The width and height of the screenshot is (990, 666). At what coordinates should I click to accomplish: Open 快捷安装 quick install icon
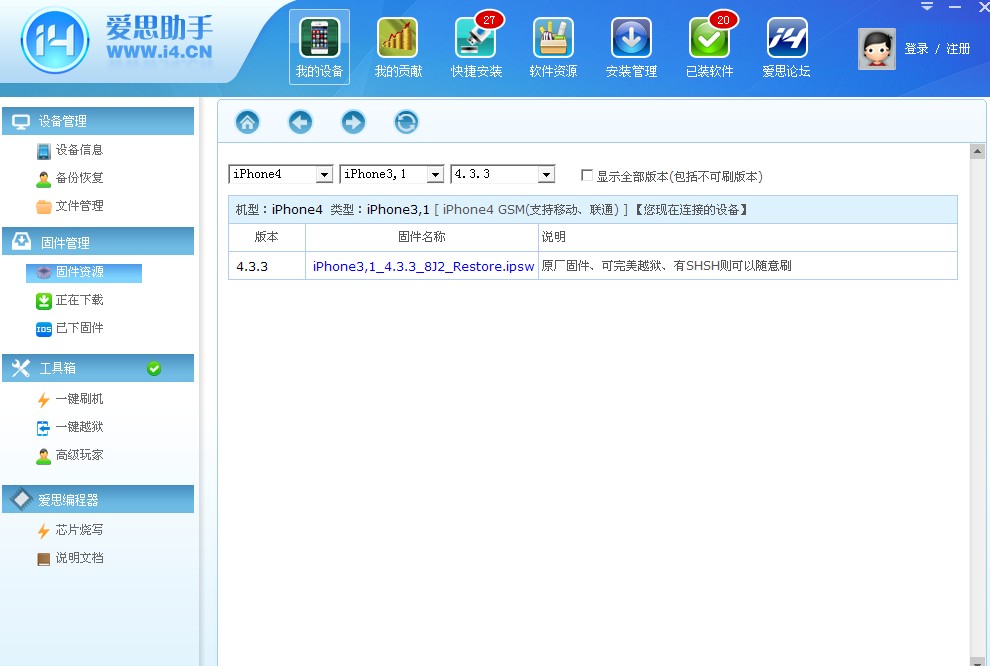(x=476, y=38)
